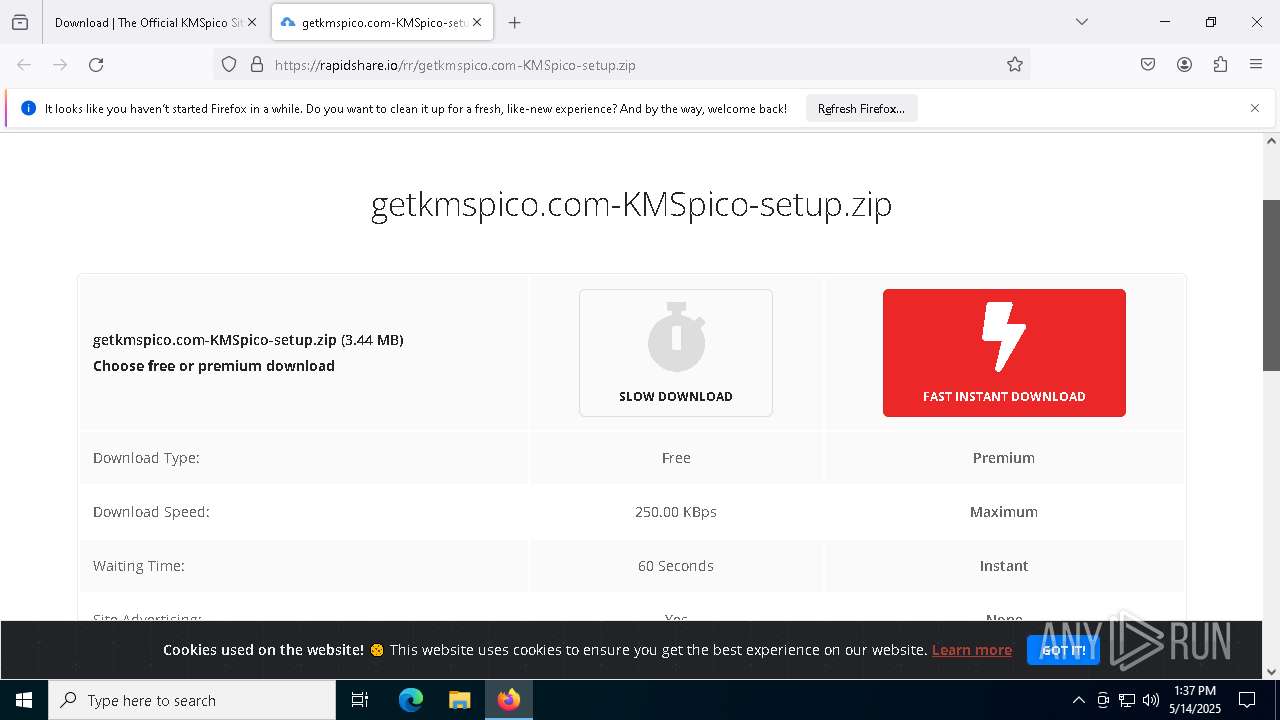Click the 'Premium' download type cell
The width and height of the screenshot is (1280, 720).
click(x=1004, y=458)
